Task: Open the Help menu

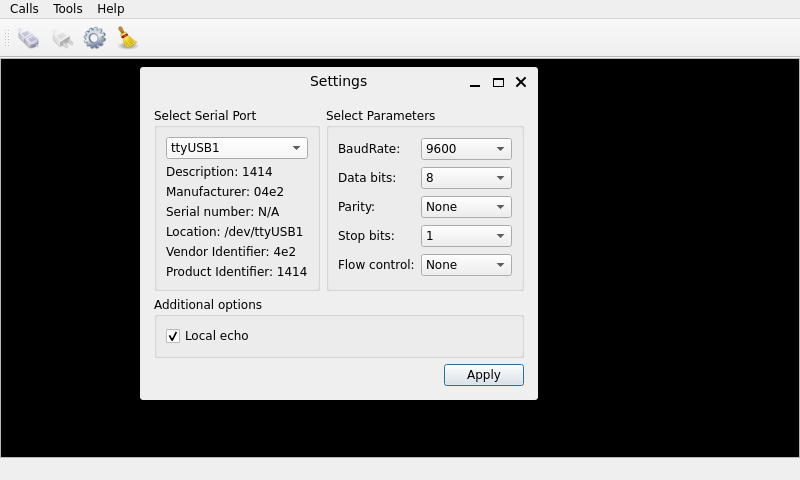Action: (111, 9)
